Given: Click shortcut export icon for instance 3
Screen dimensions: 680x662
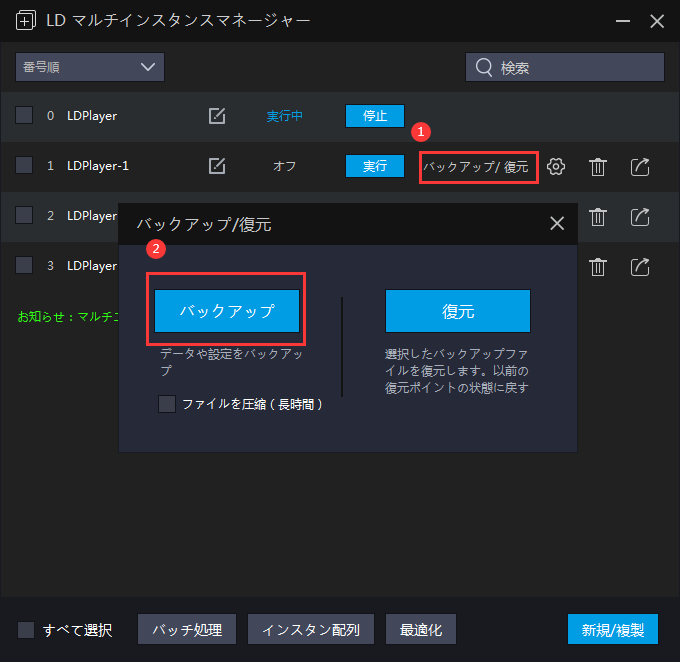Looking at the screenshot, I should [x=640, y=267].
